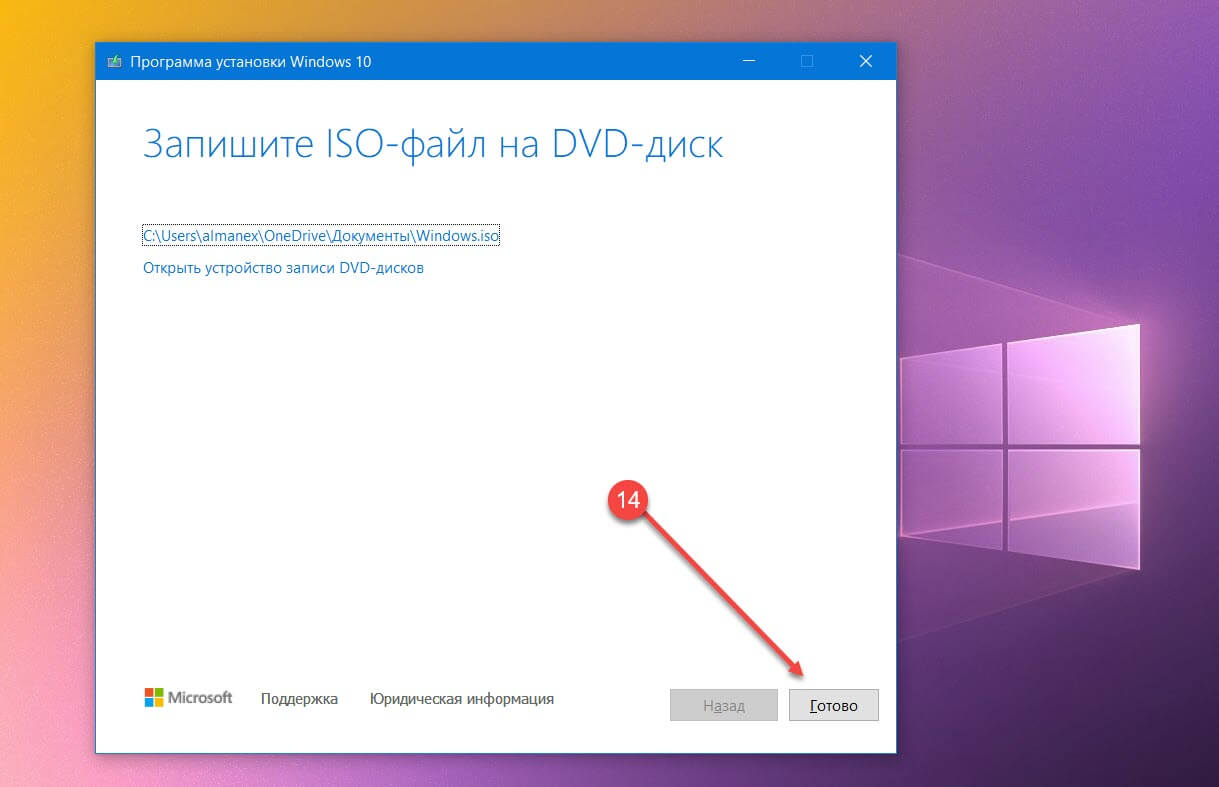Open the Поддержка link

[x=299, y=699]
